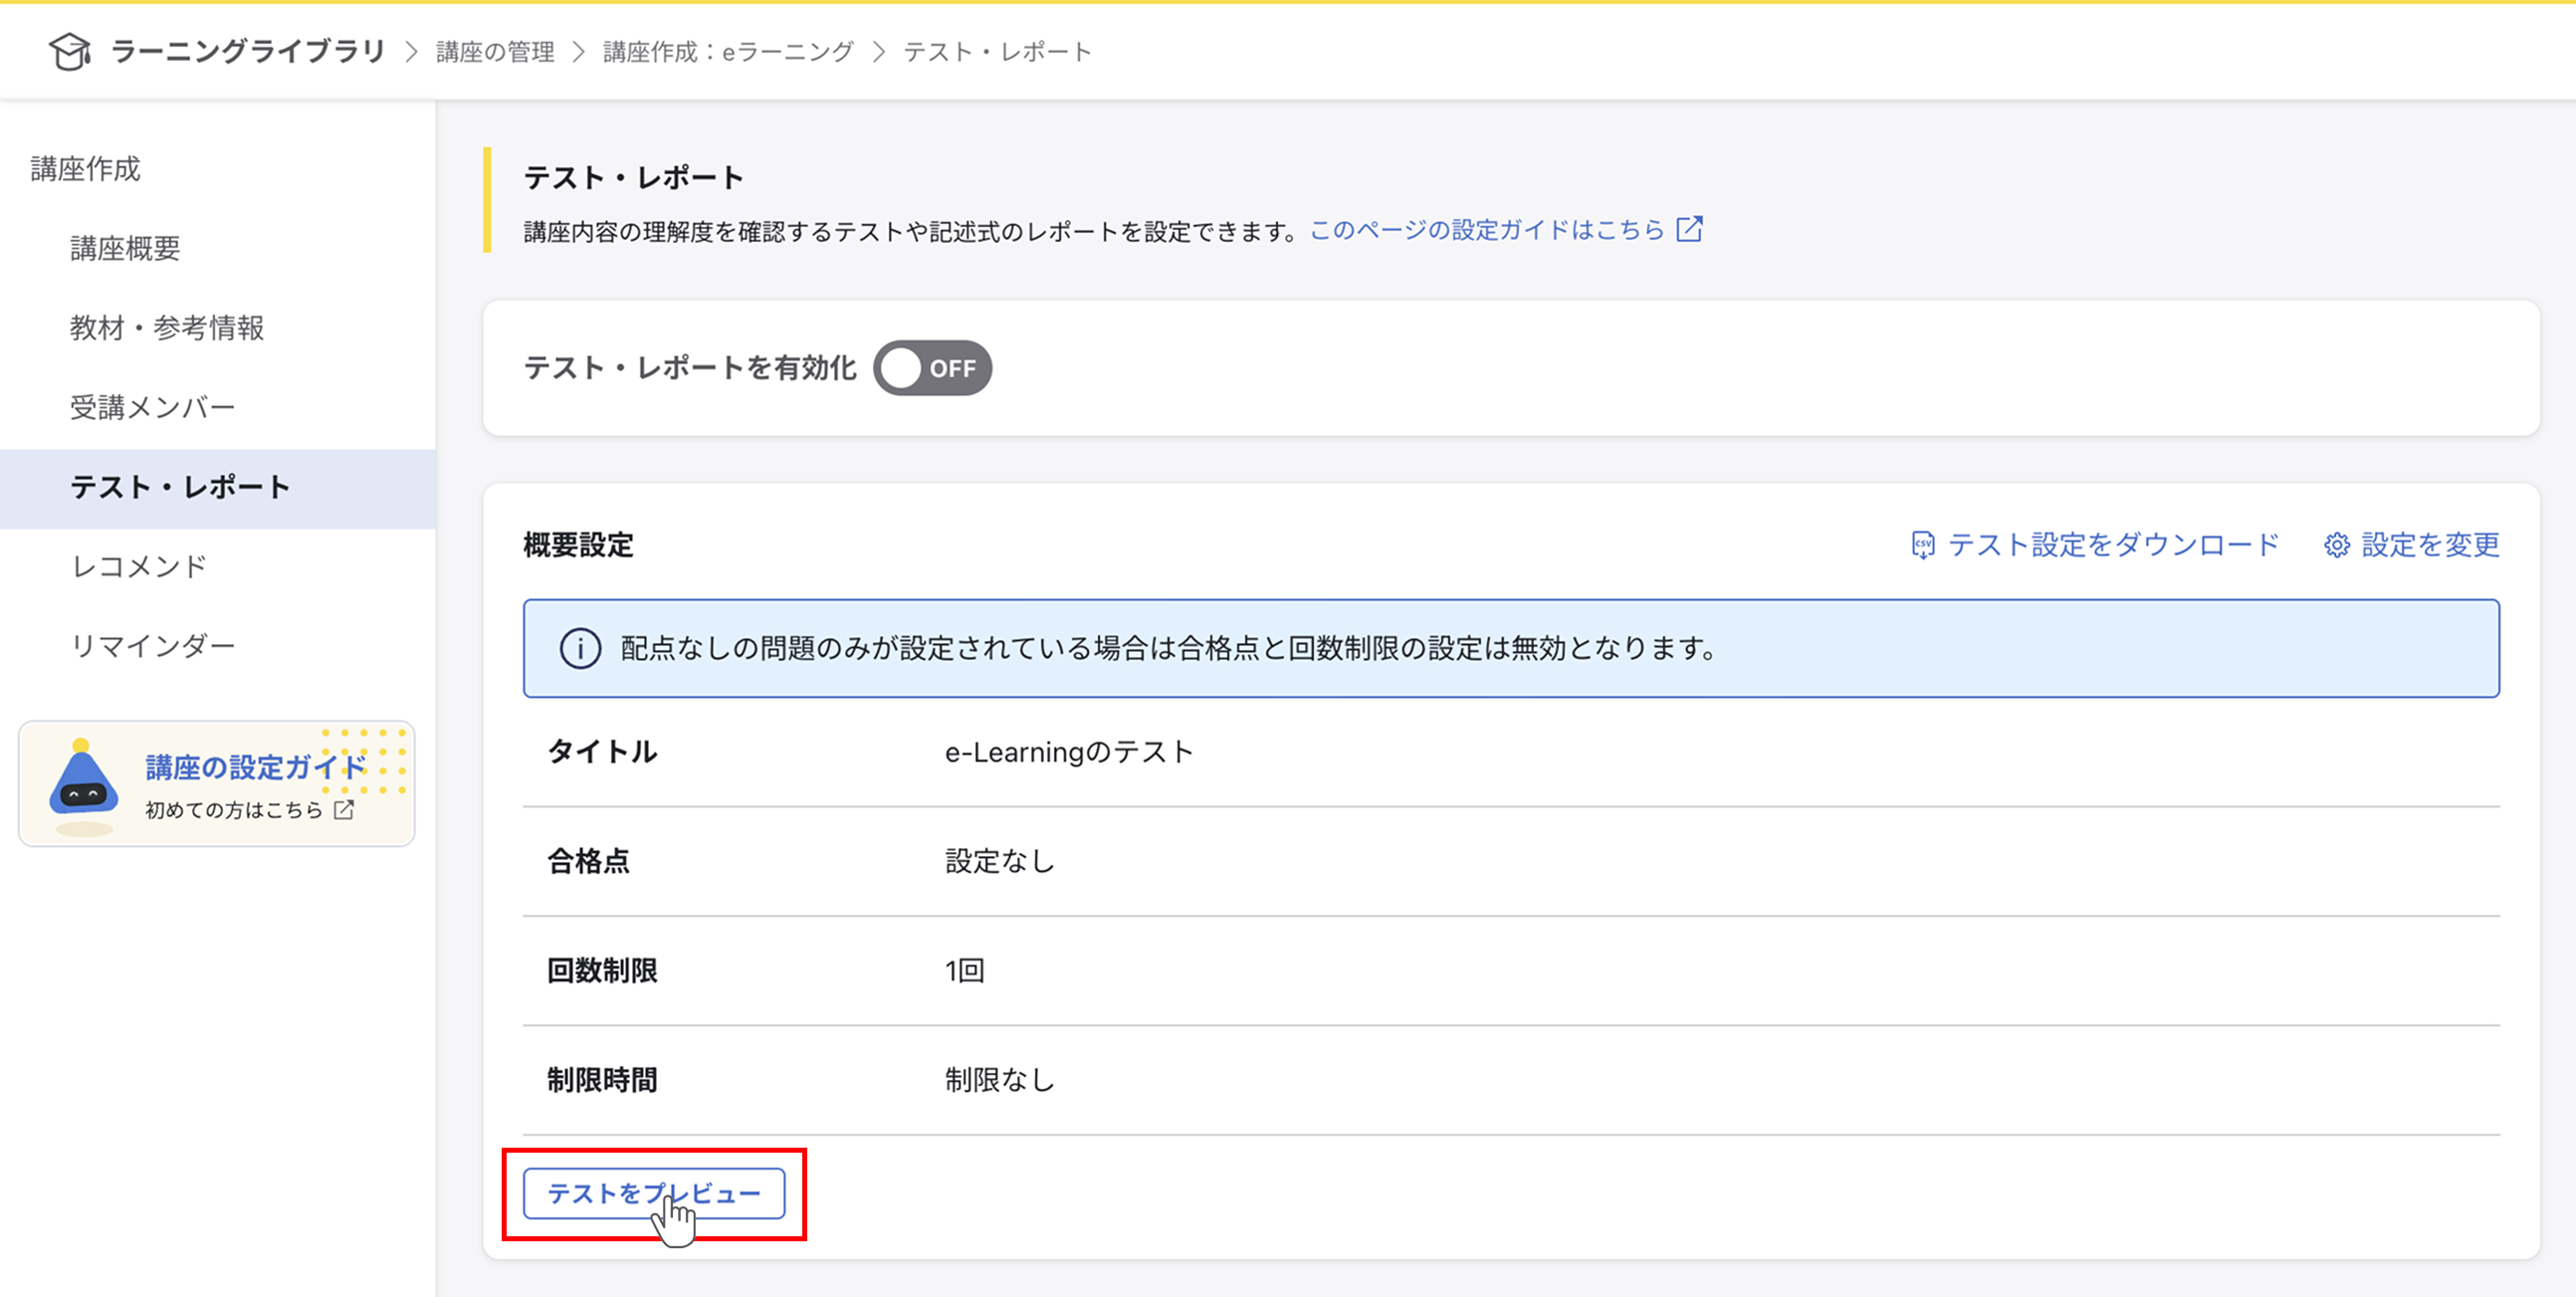Click the external link icon beside 初めての方はこちら

344,811
